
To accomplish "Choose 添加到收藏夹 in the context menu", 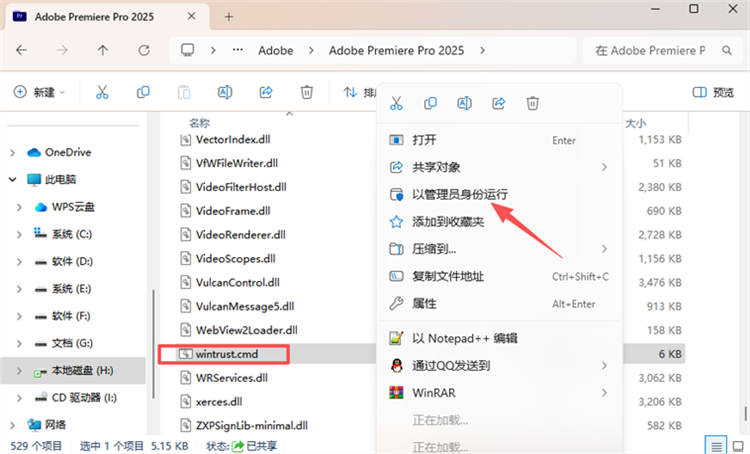I will click(x=499, y=221).
